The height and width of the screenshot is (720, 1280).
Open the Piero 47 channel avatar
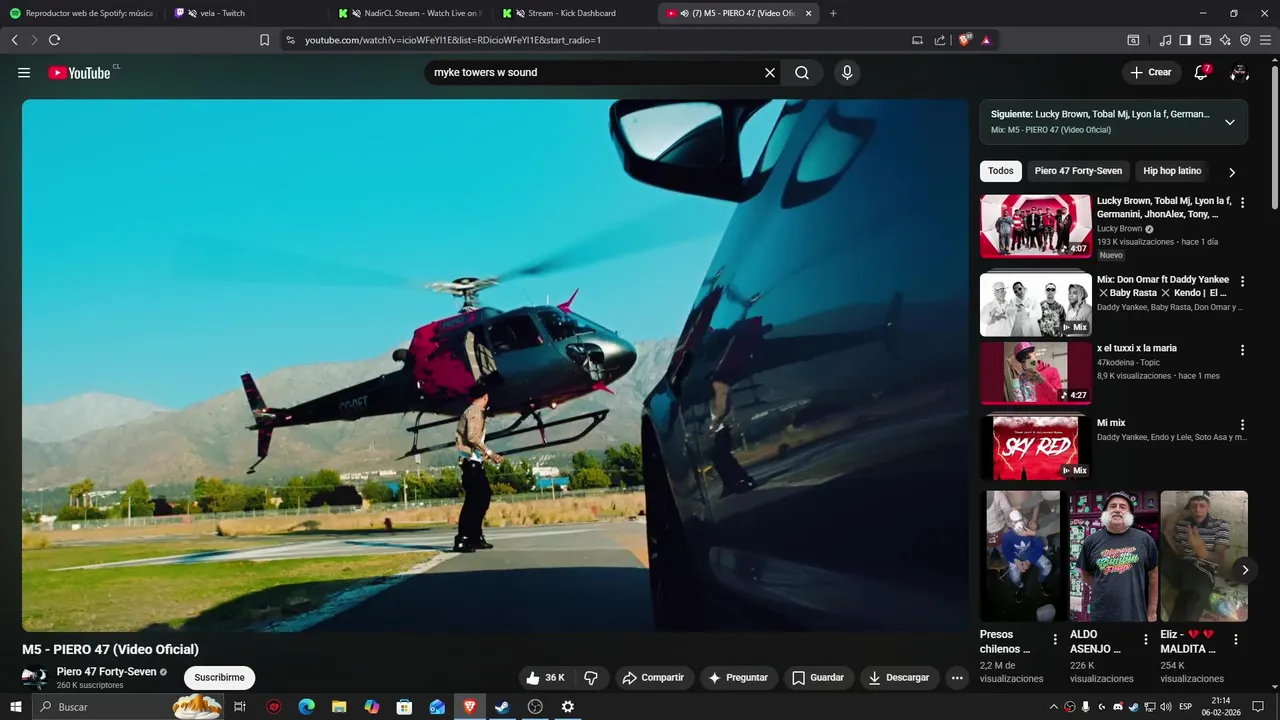coord(35,678)
